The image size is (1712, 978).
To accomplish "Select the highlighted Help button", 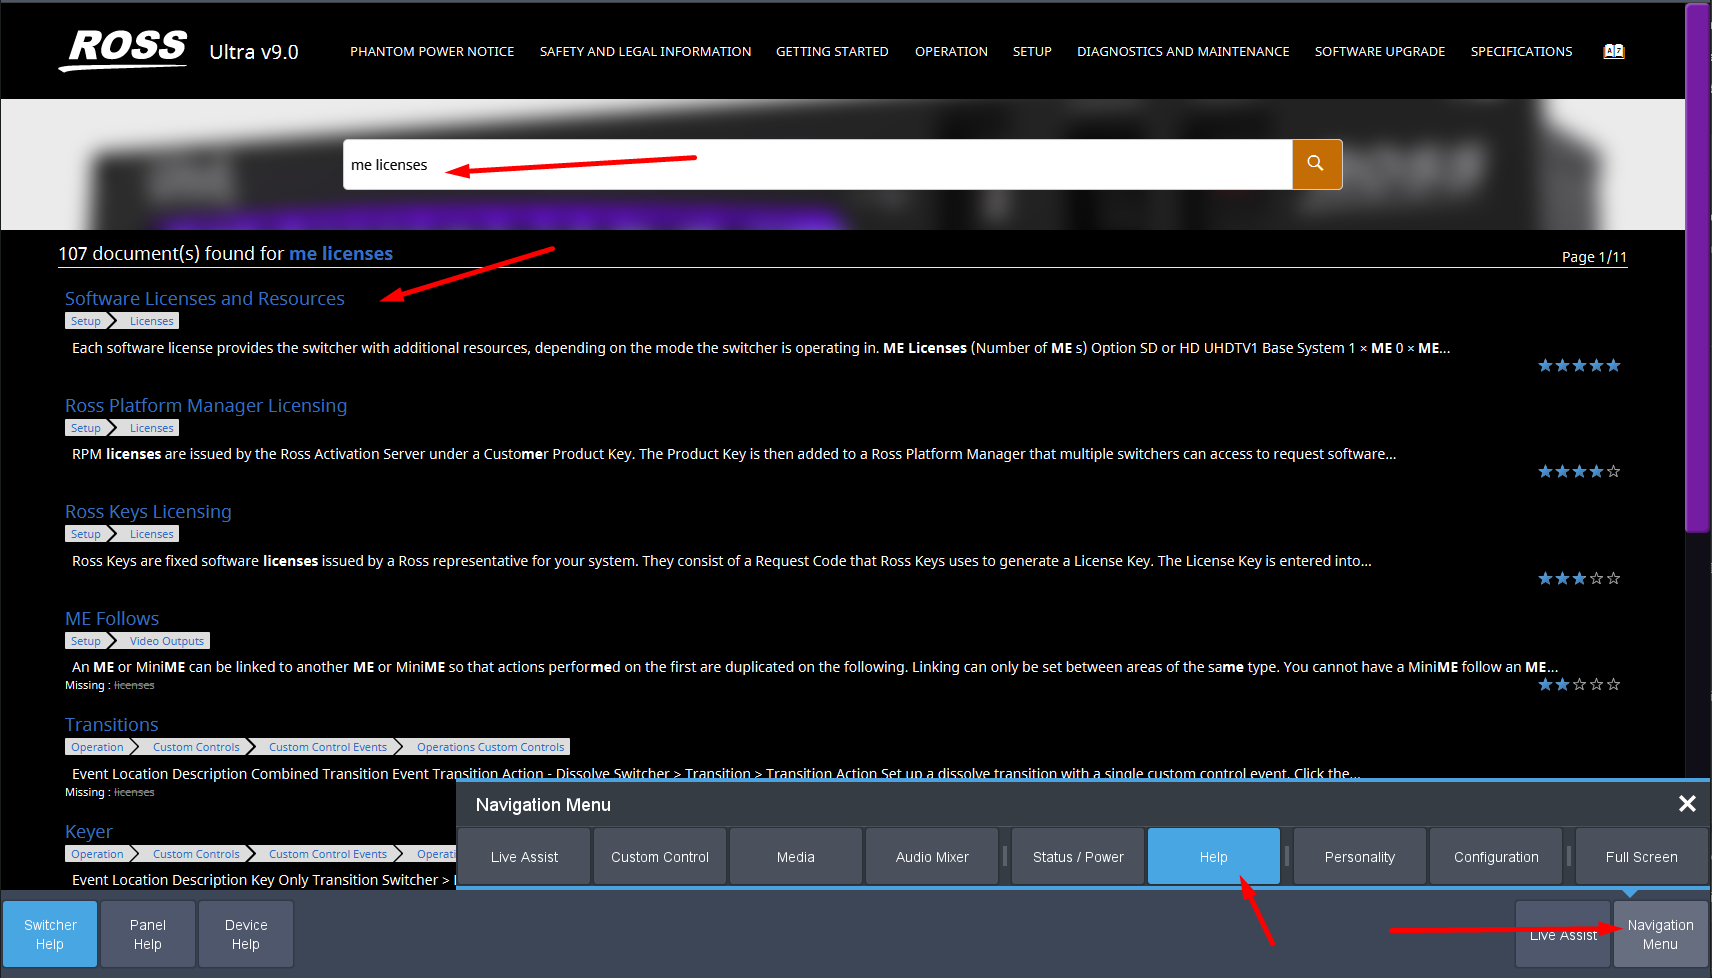I will 1214,857.
